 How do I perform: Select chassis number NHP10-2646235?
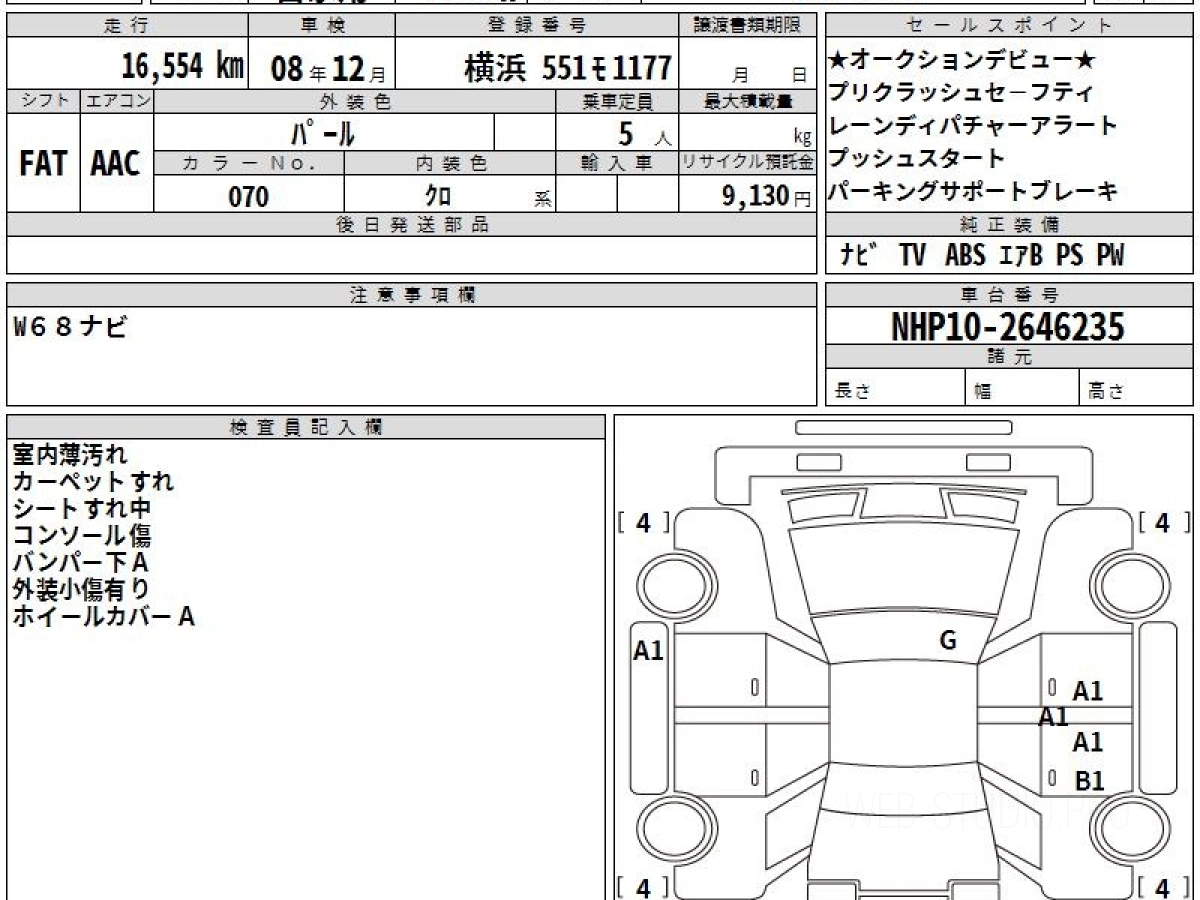click(1008, 327)
